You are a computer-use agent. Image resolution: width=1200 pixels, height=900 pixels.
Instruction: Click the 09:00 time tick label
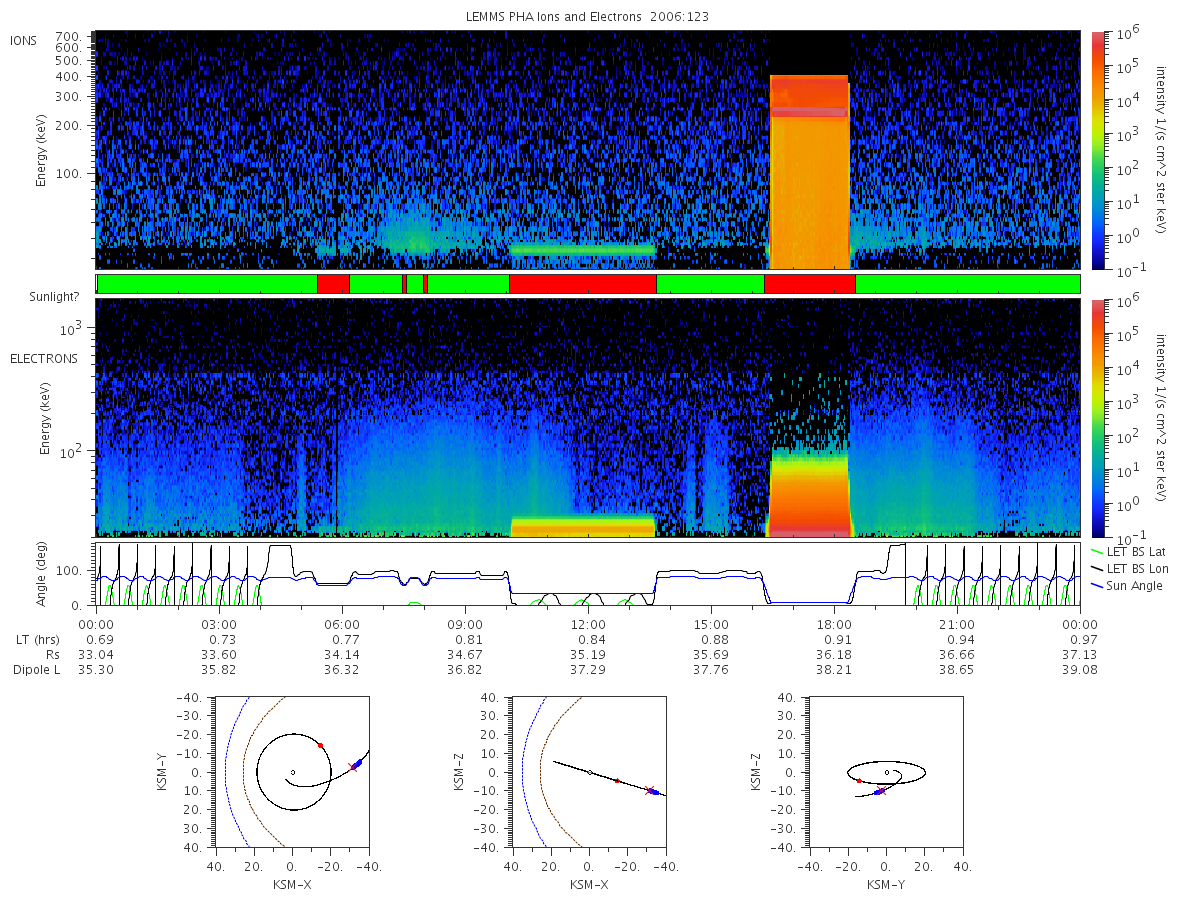(465, 624)
